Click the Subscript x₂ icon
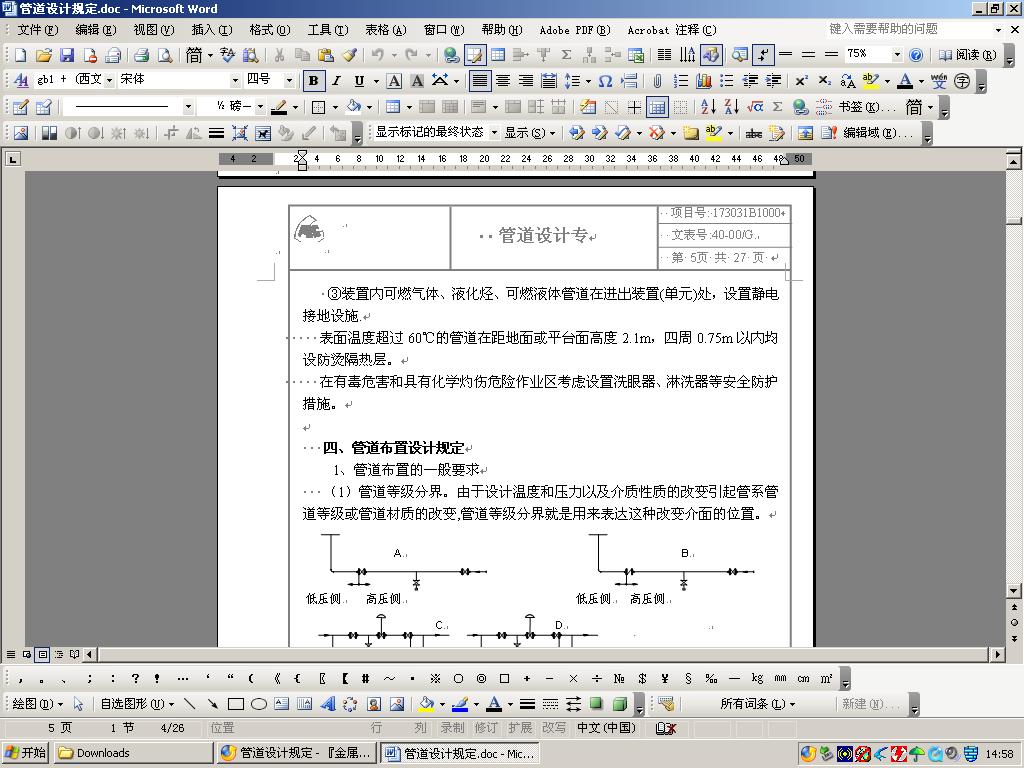The width and height of the screenshot is (1024, 768). pos(825,81)
